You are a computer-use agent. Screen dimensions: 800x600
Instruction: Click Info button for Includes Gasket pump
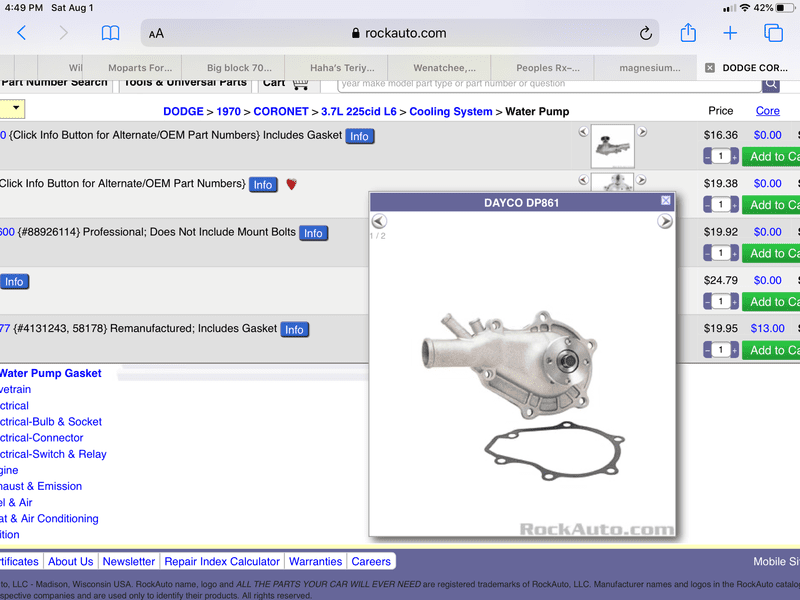pyautogui.click(x=360, y=136)
